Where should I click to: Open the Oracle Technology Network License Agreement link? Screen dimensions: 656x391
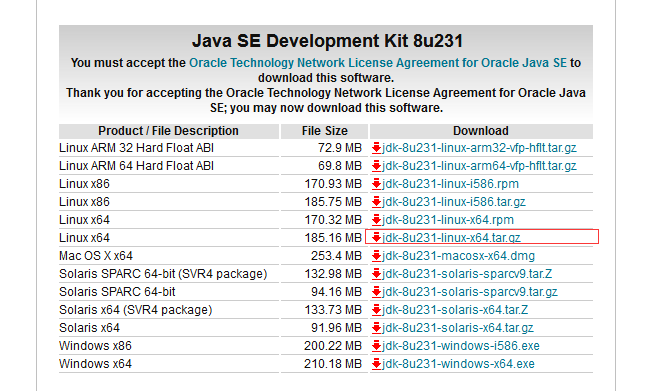point(378,63)
